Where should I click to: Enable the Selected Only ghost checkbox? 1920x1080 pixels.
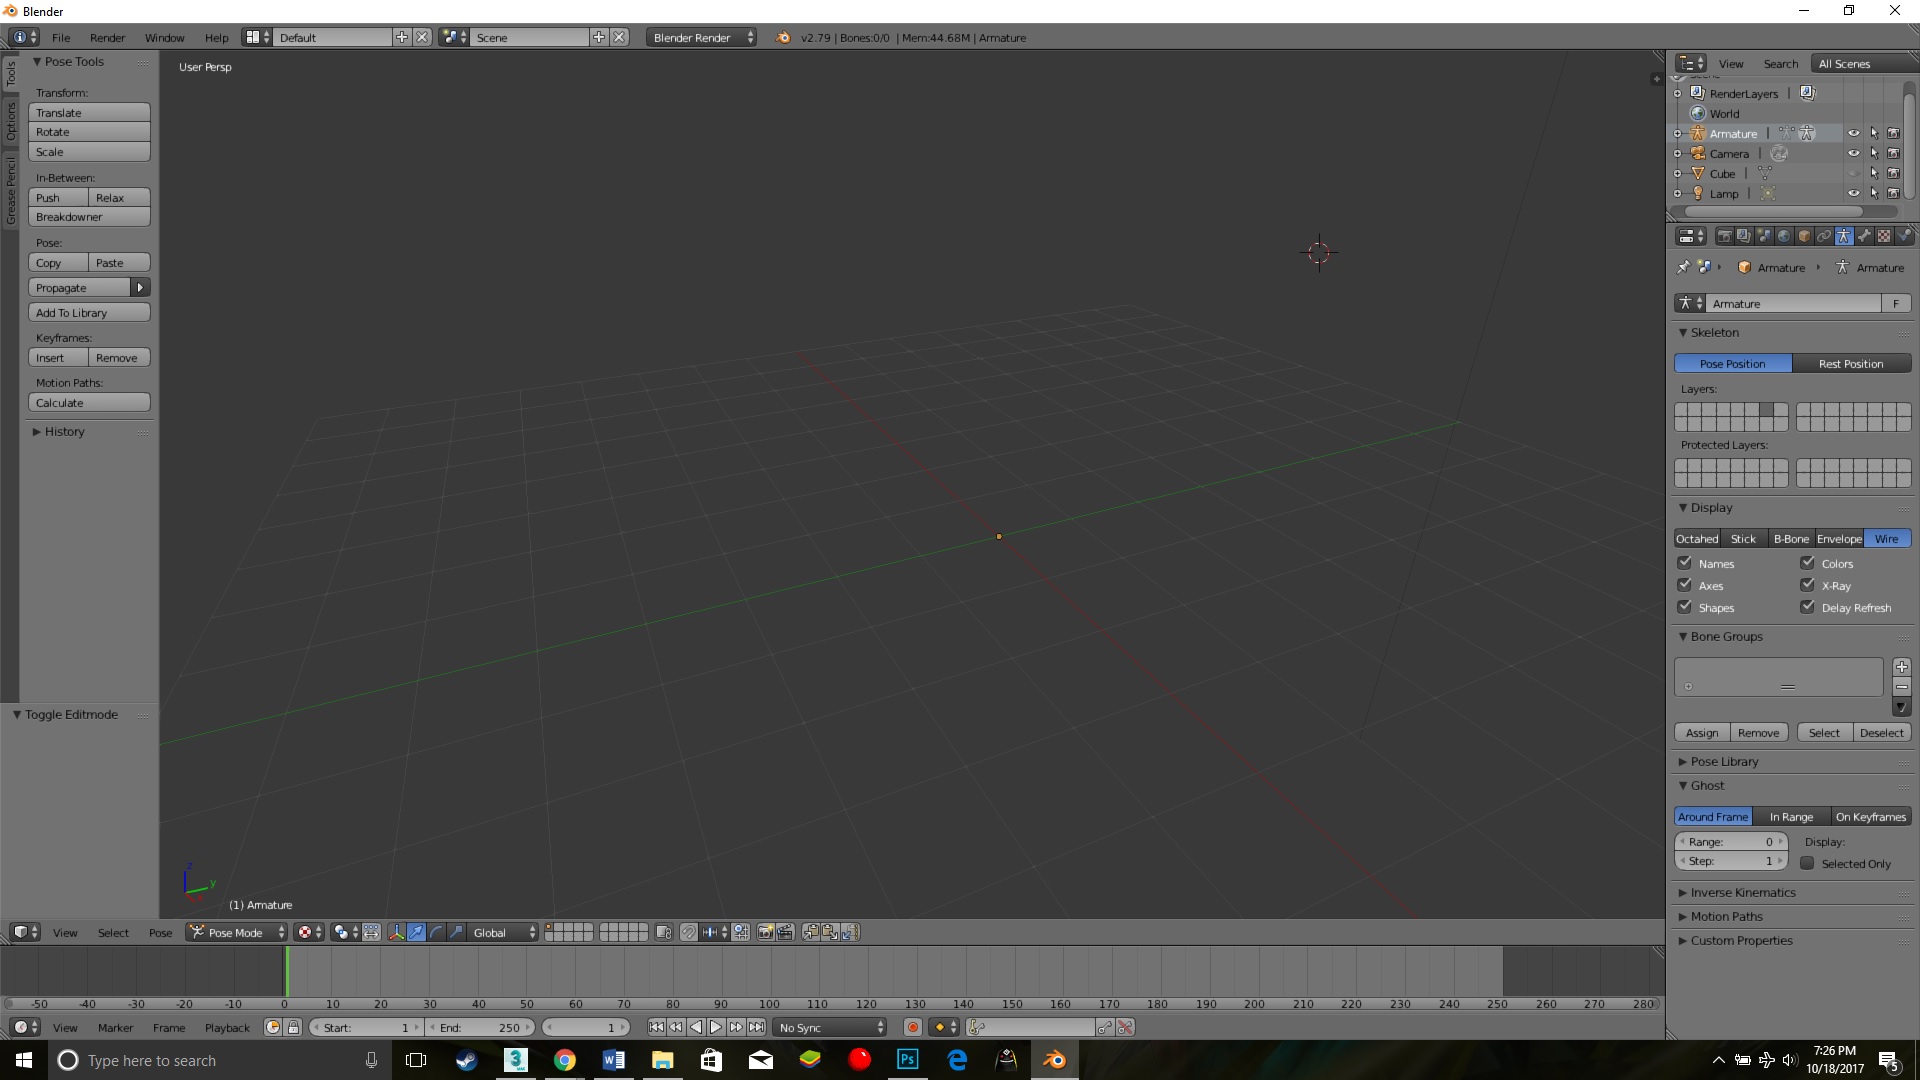1807,863
